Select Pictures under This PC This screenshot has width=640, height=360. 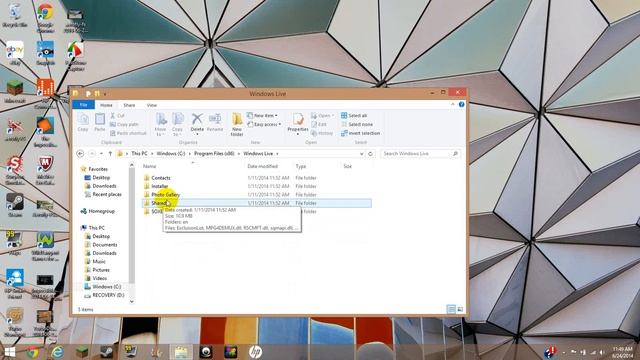[x=101, y=270]
